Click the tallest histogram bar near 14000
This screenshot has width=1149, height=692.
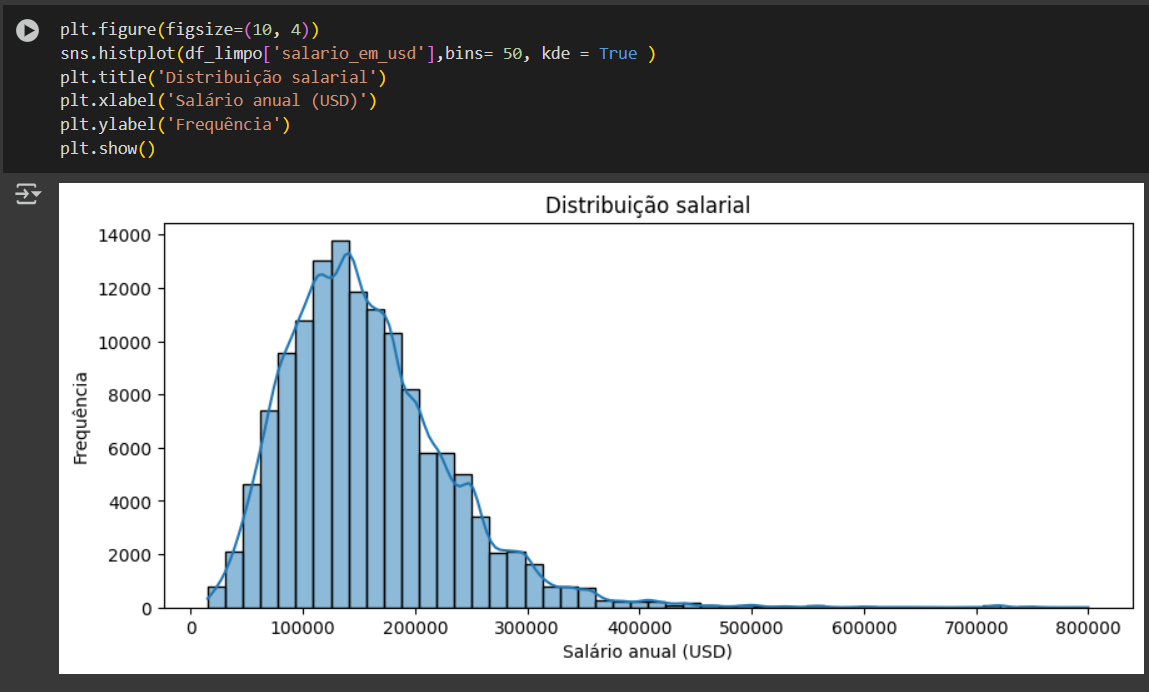341,420
